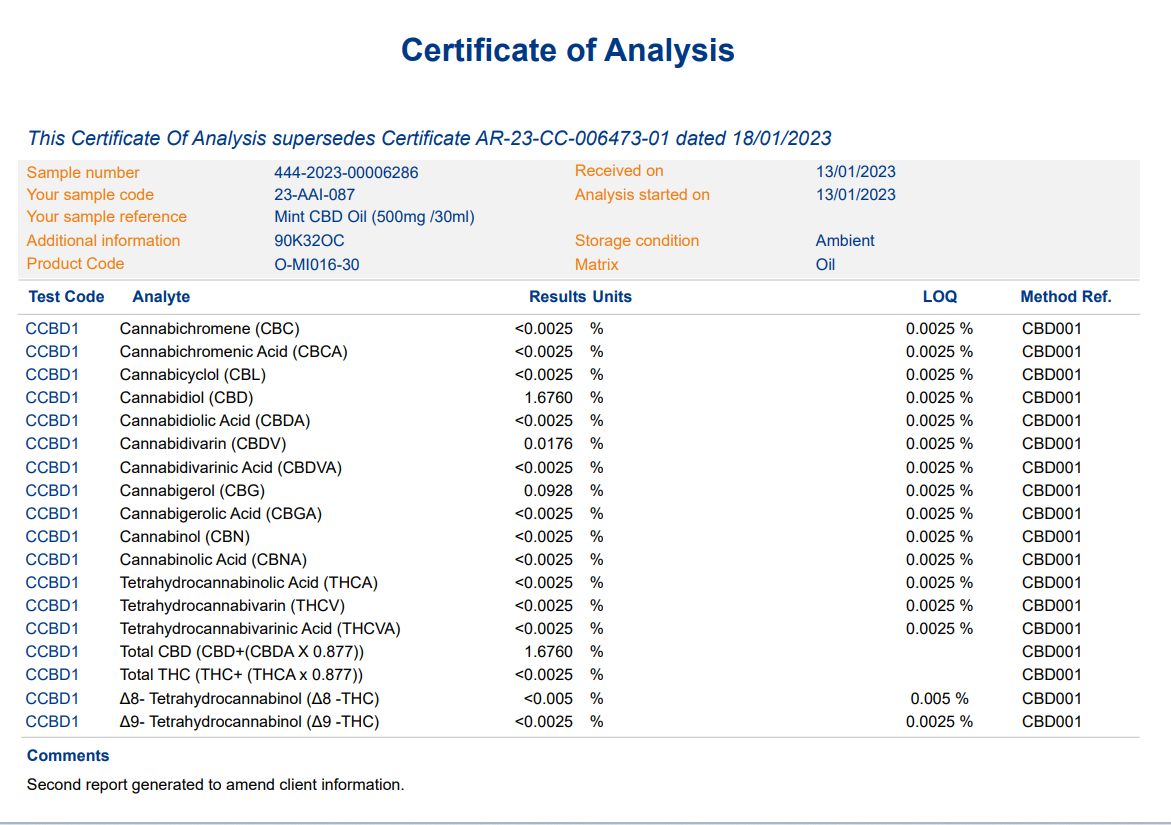Select the Total THC analyte name
Viewport: 1171px width, 825px height.
pos(241,675)
